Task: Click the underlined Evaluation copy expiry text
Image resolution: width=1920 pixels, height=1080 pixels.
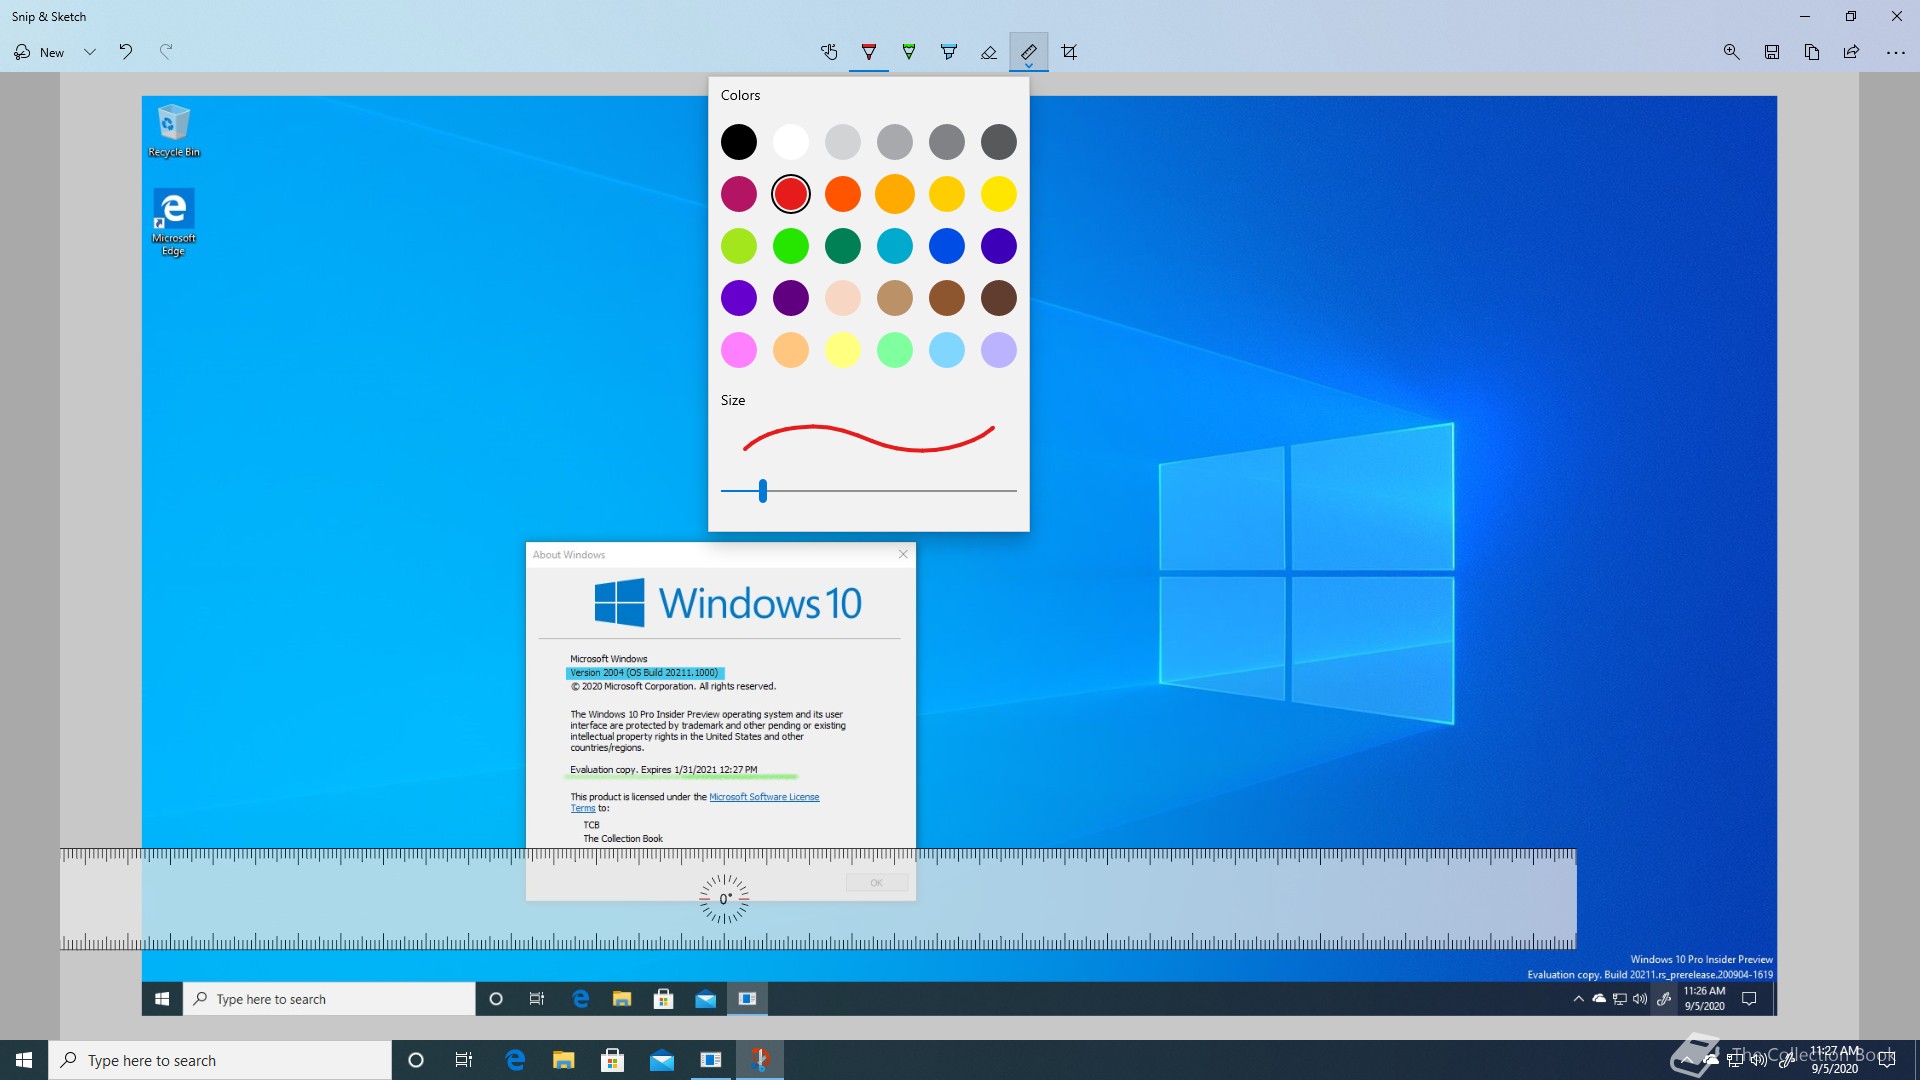Action: (664, 770)
